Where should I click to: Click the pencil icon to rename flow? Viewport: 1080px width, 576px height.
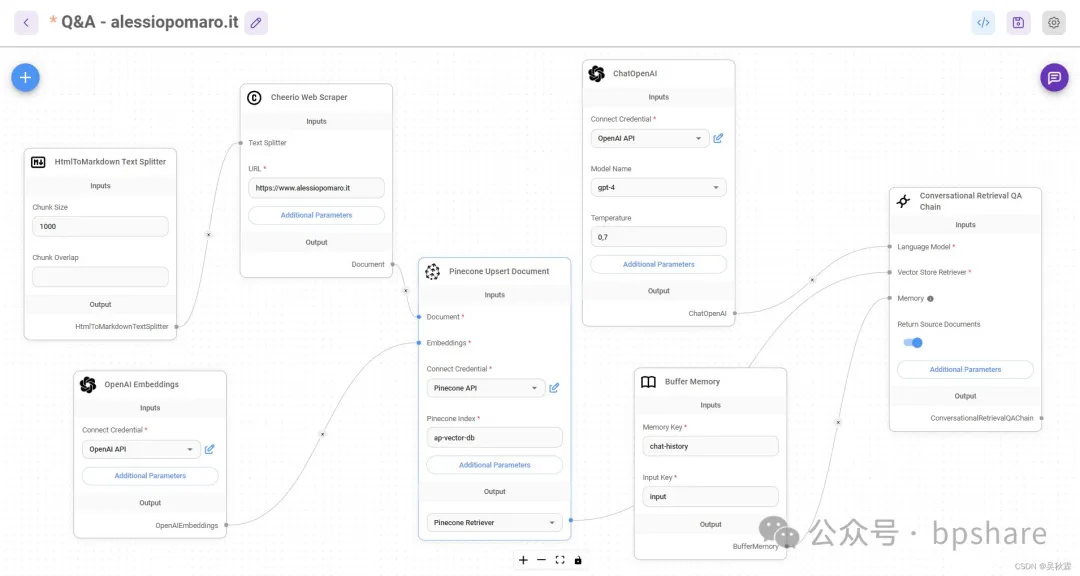[256, 22]
